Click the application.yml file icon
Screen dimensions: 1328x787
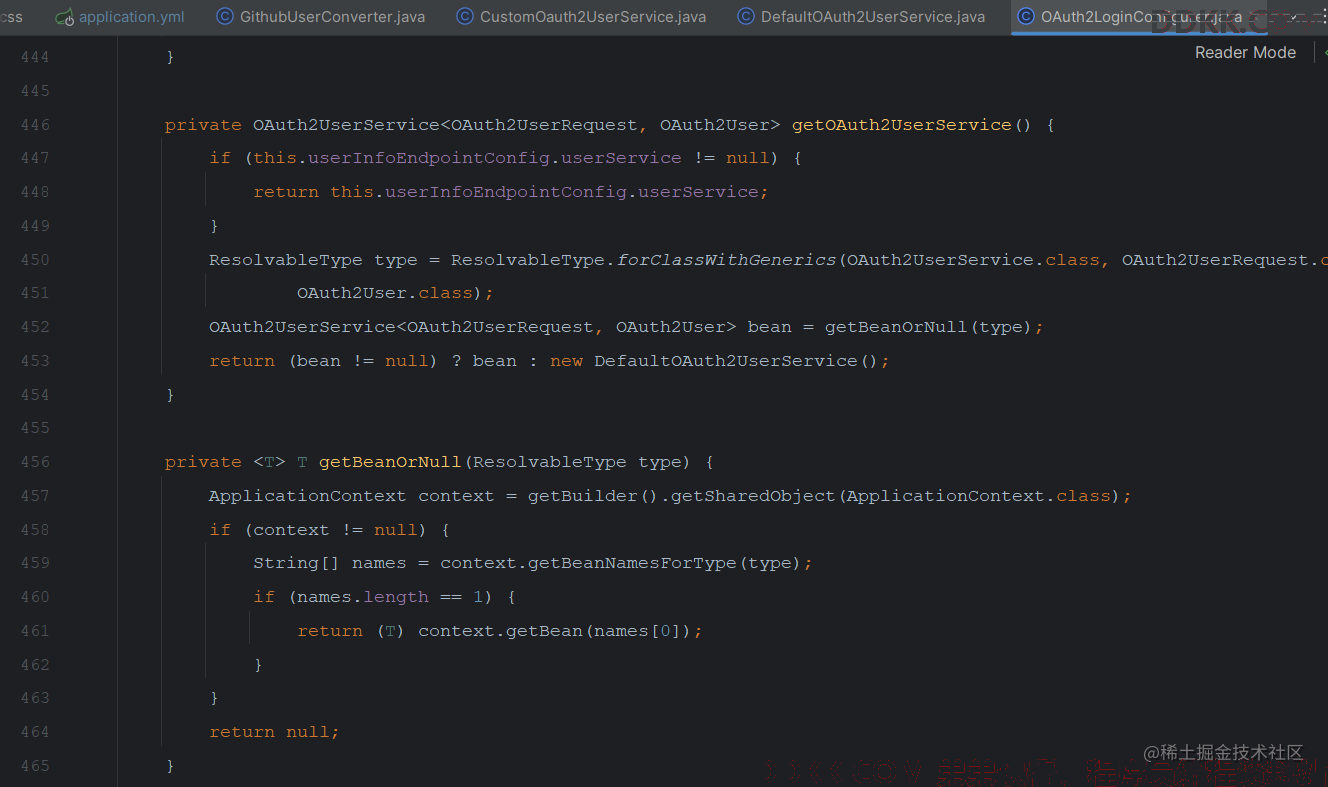point(65,17)
